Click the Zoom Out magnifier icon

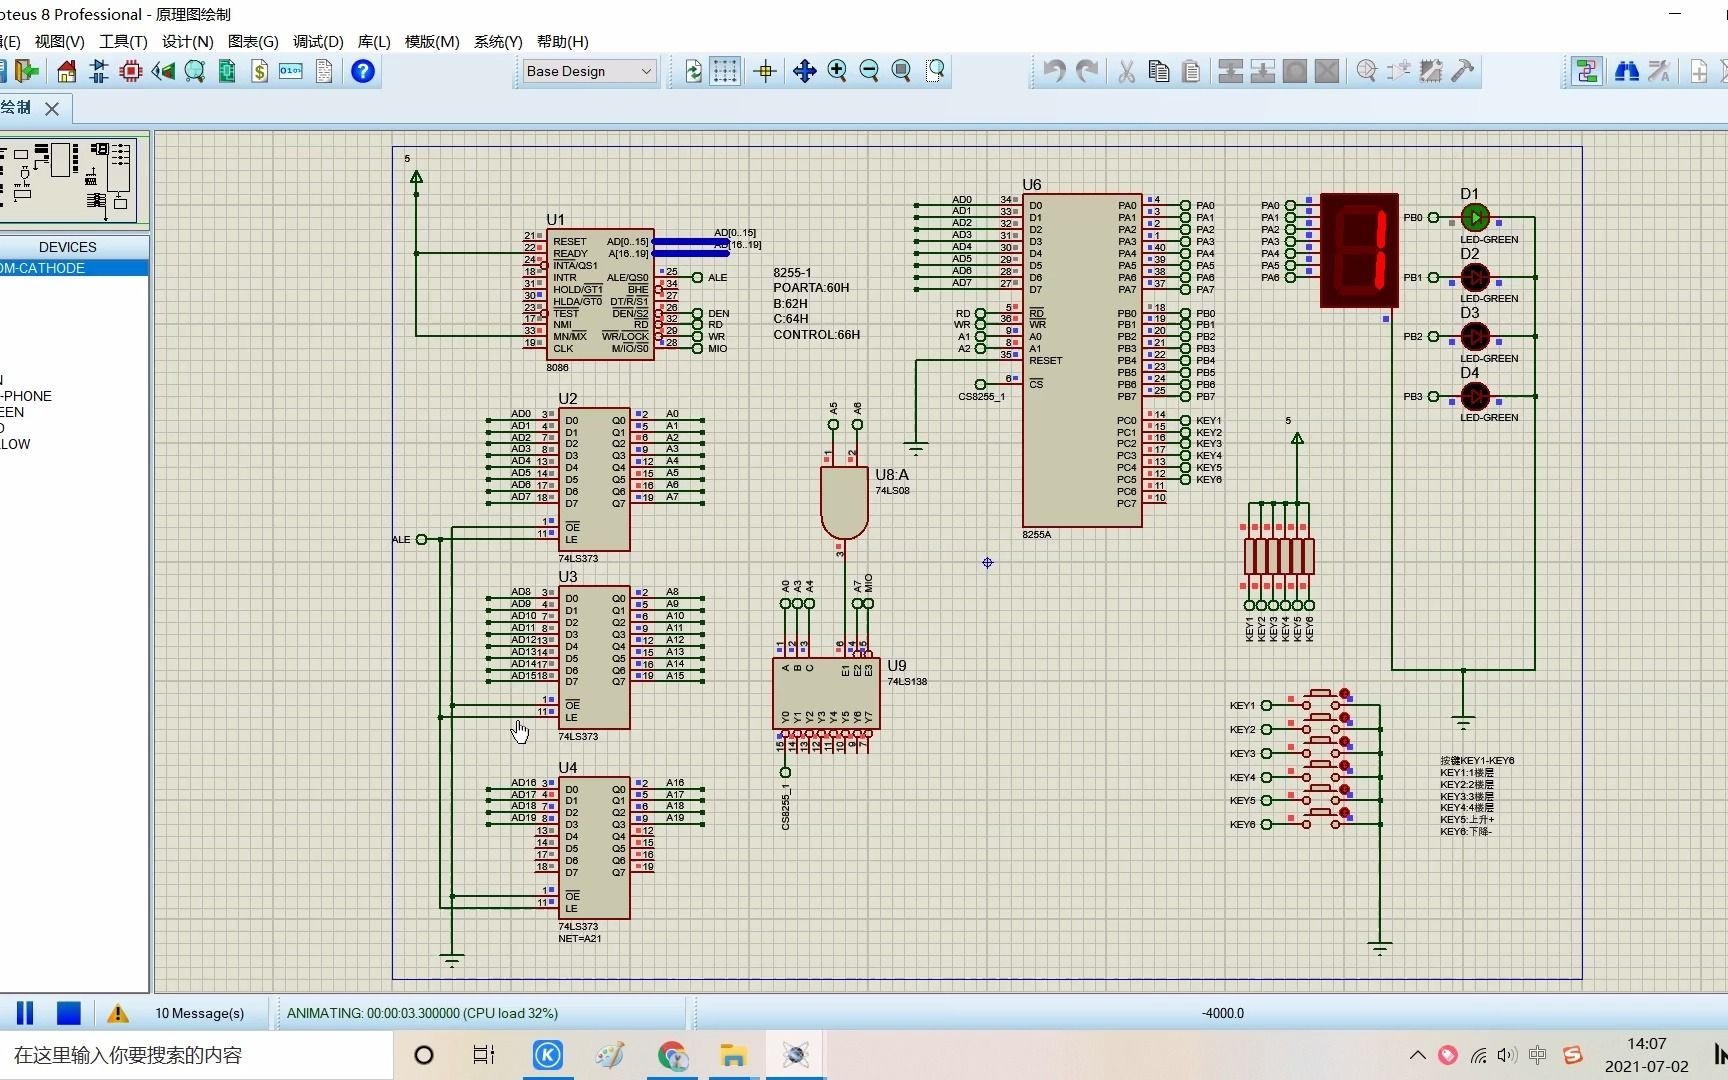pyautogui.click(x=869, y=71)
